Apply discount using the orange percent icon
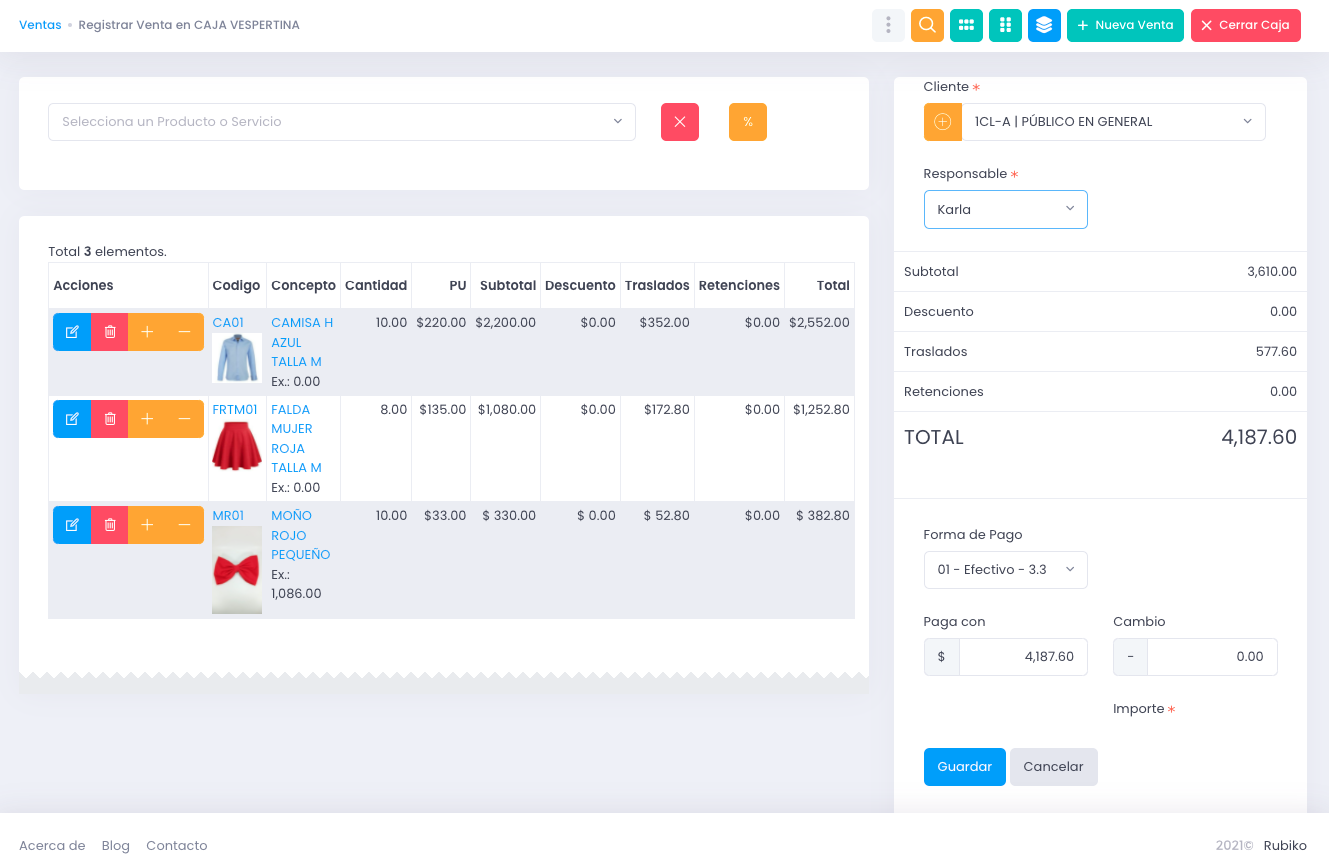Screen dimensions: 1329x865 (747, 122)
